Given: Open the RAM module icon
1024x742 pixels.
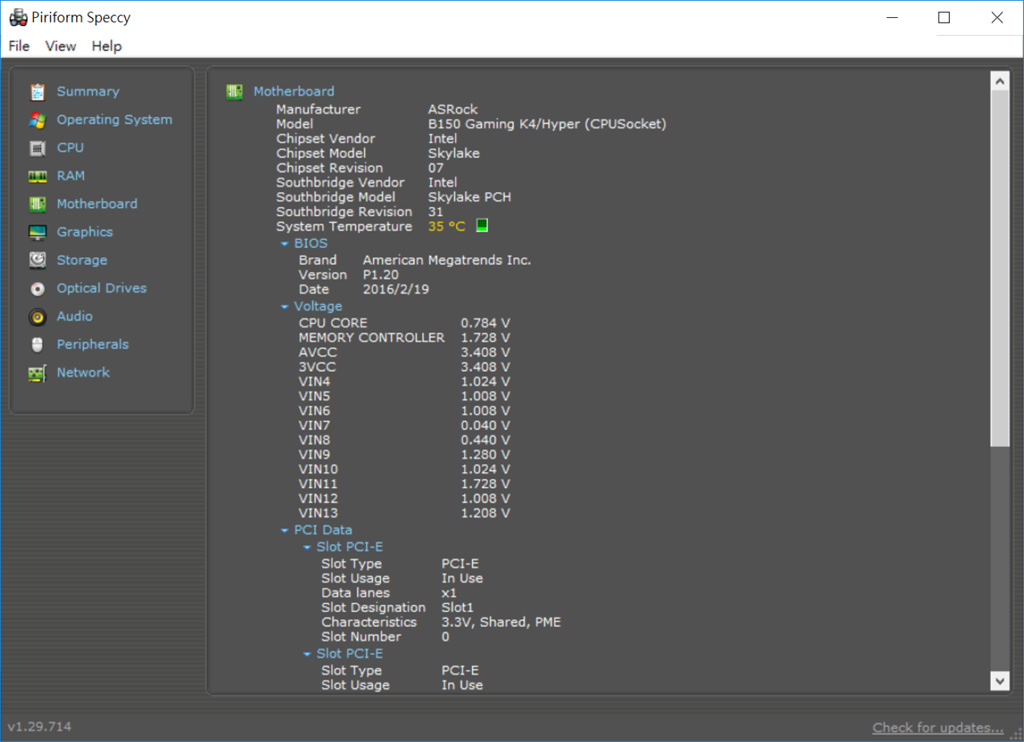Looking at the screenshot, I should [x=38, y=176].
